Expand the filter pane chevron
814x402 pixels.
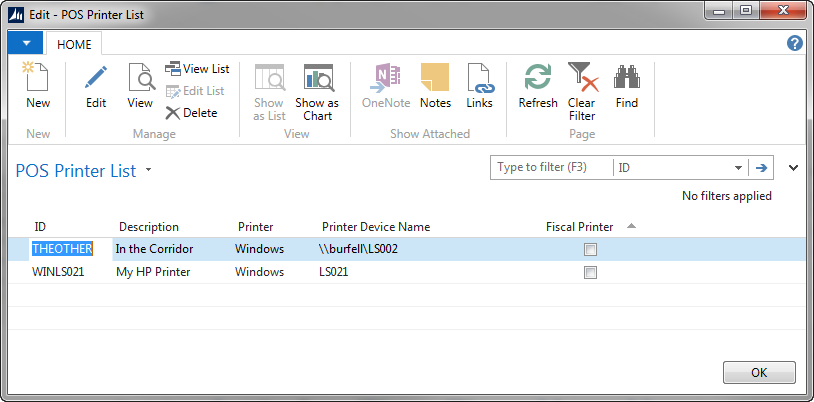click(x=794, y=168)
